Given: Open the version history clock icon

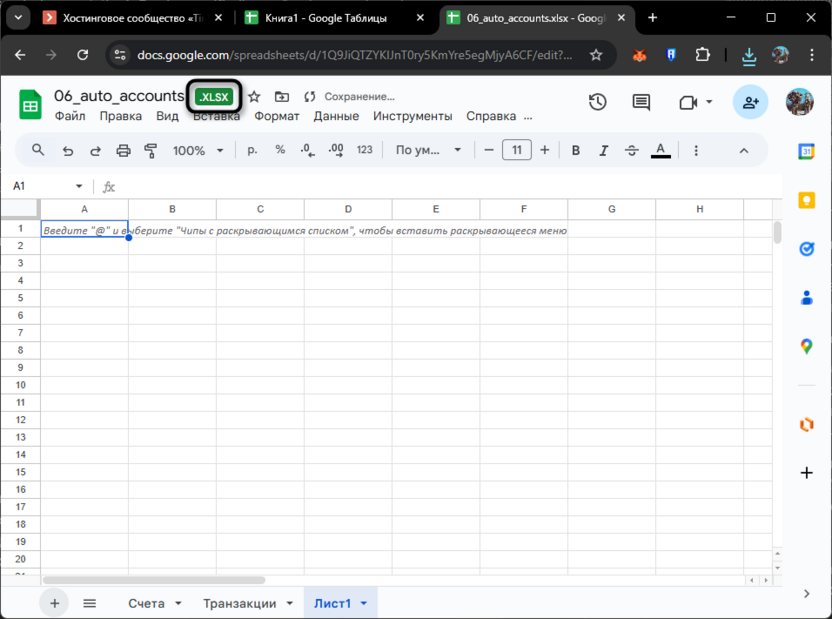Looking at the screenshot, I should (598, 102).
